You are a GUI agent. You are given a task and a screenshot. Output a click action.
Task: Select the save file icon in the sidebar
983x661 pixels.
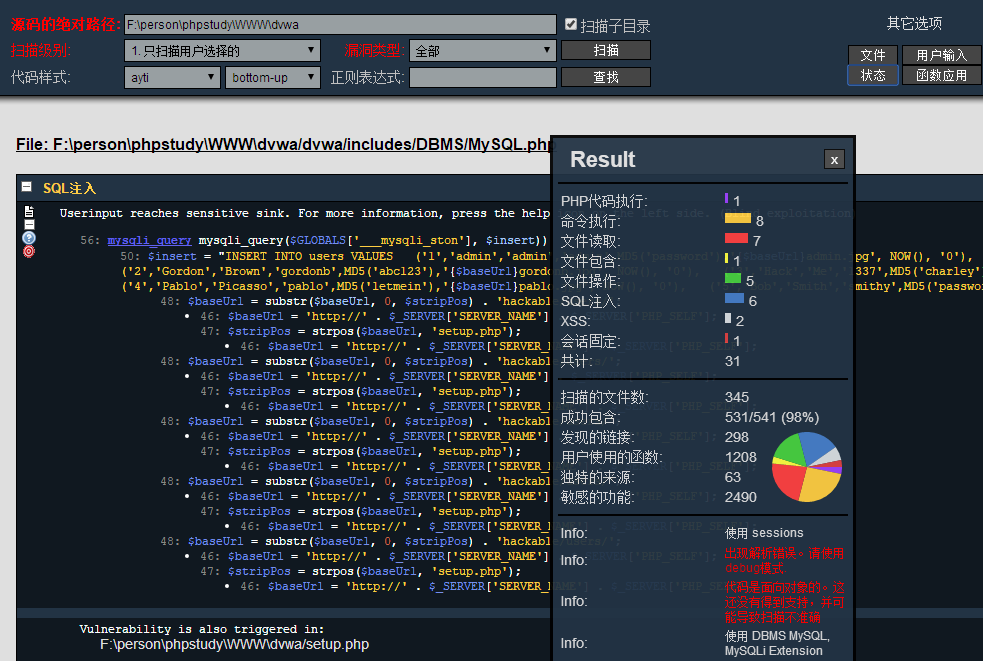coord(29,224)
